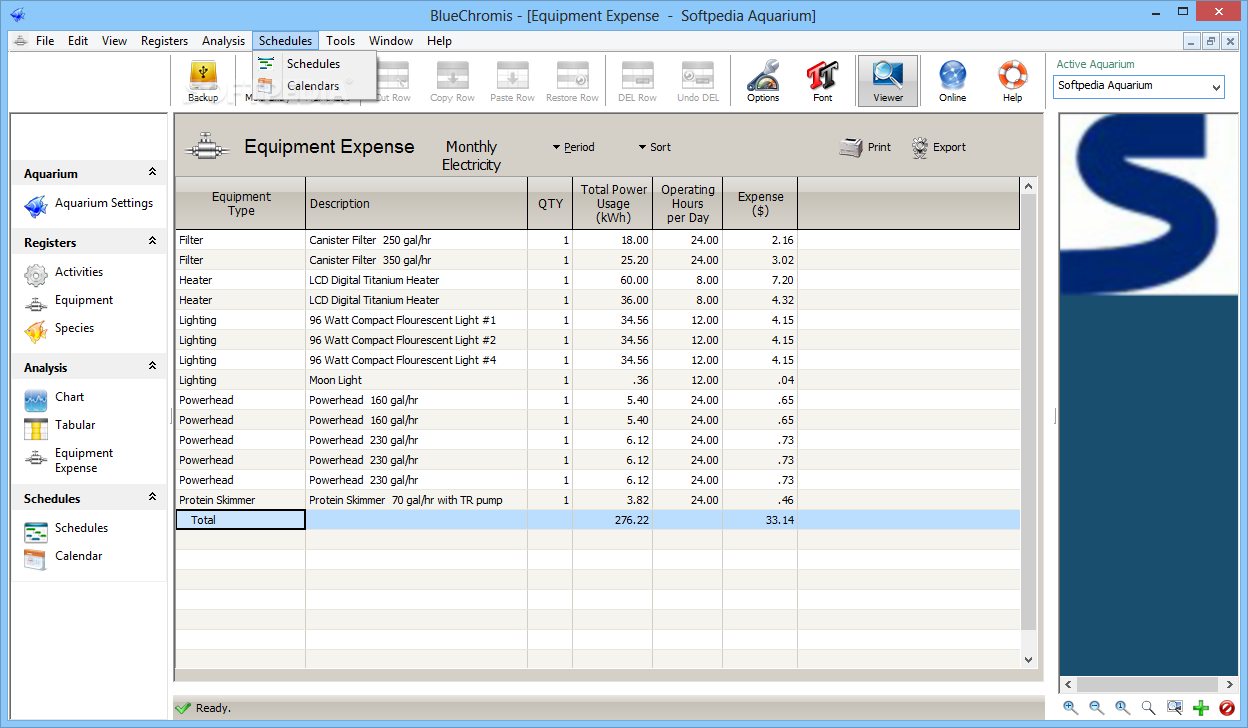Click table scrollbar down arrow

[1029, 659]
